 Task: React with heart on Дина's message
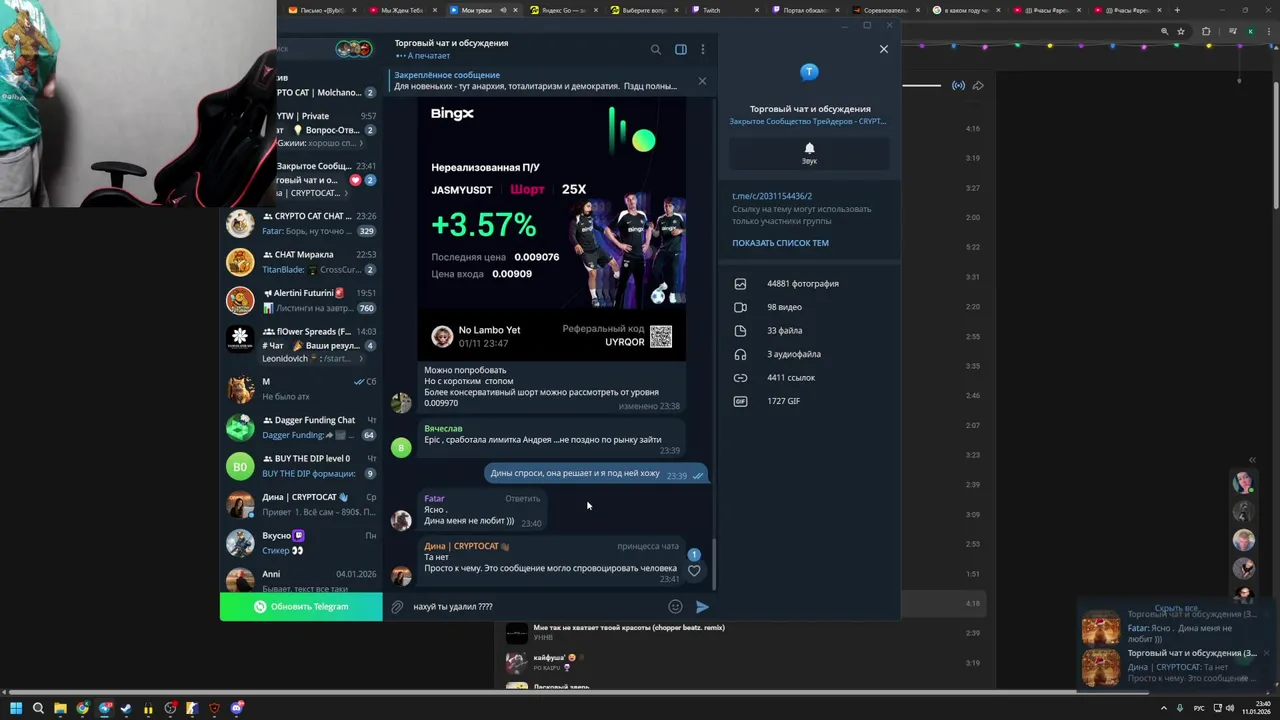coord(694,571)
